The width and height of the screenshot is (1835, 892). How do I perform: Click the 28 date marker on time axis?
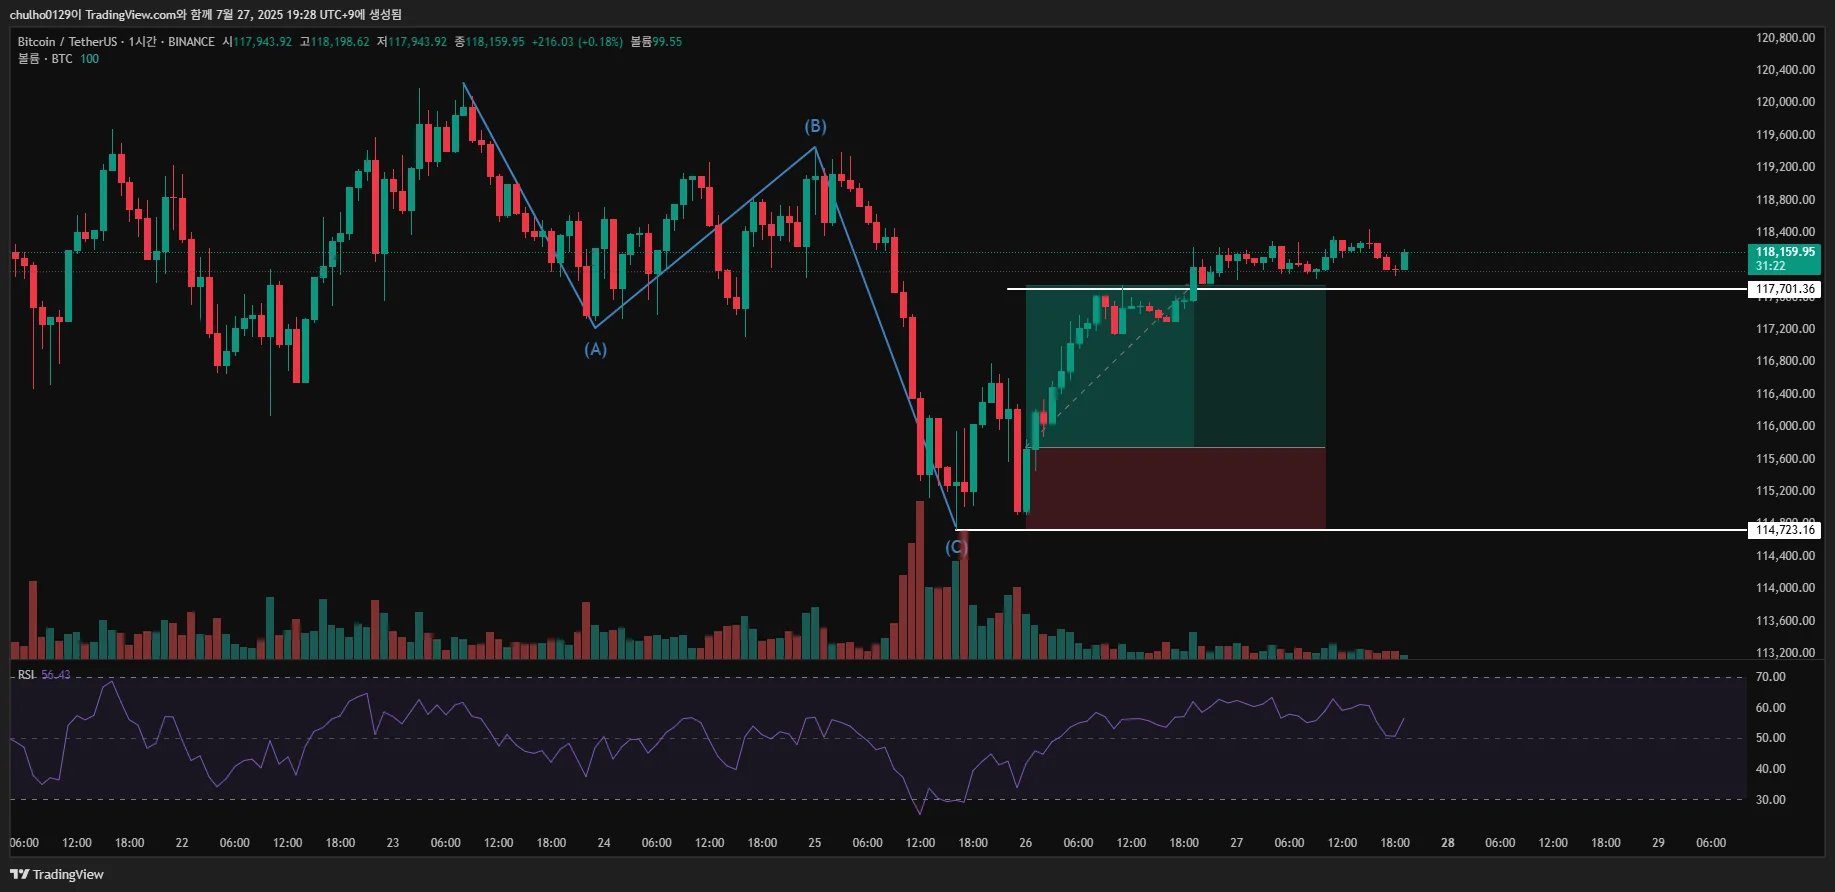click(x=1447, y=843)
